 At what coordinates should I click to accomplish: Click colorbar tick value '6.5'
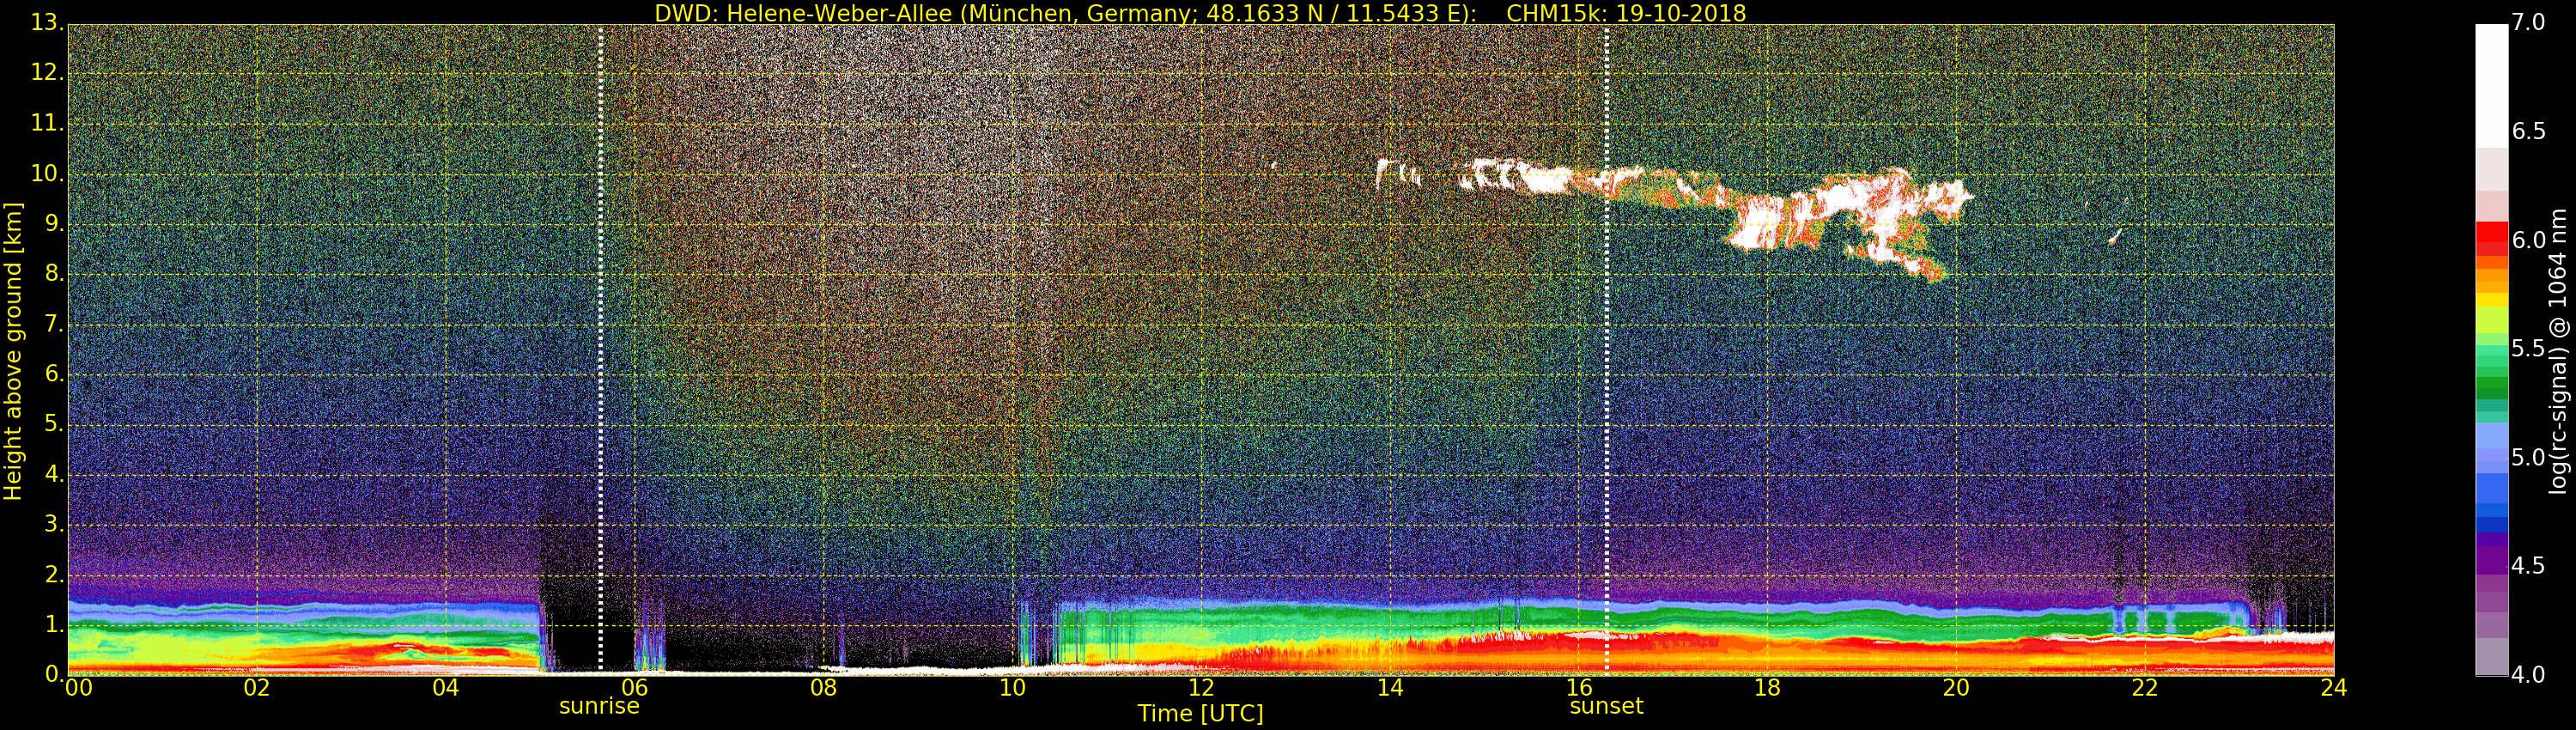[x=2528, y=132]
